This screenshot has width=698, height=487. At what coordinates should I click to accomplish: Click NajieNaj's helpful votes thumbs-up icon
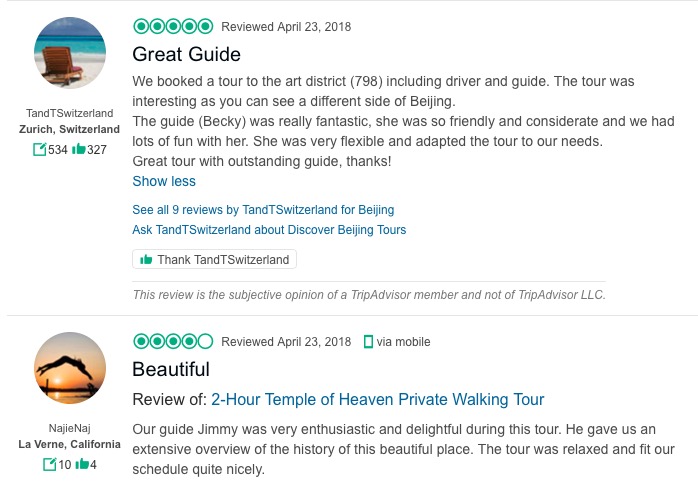coord(83,465)
